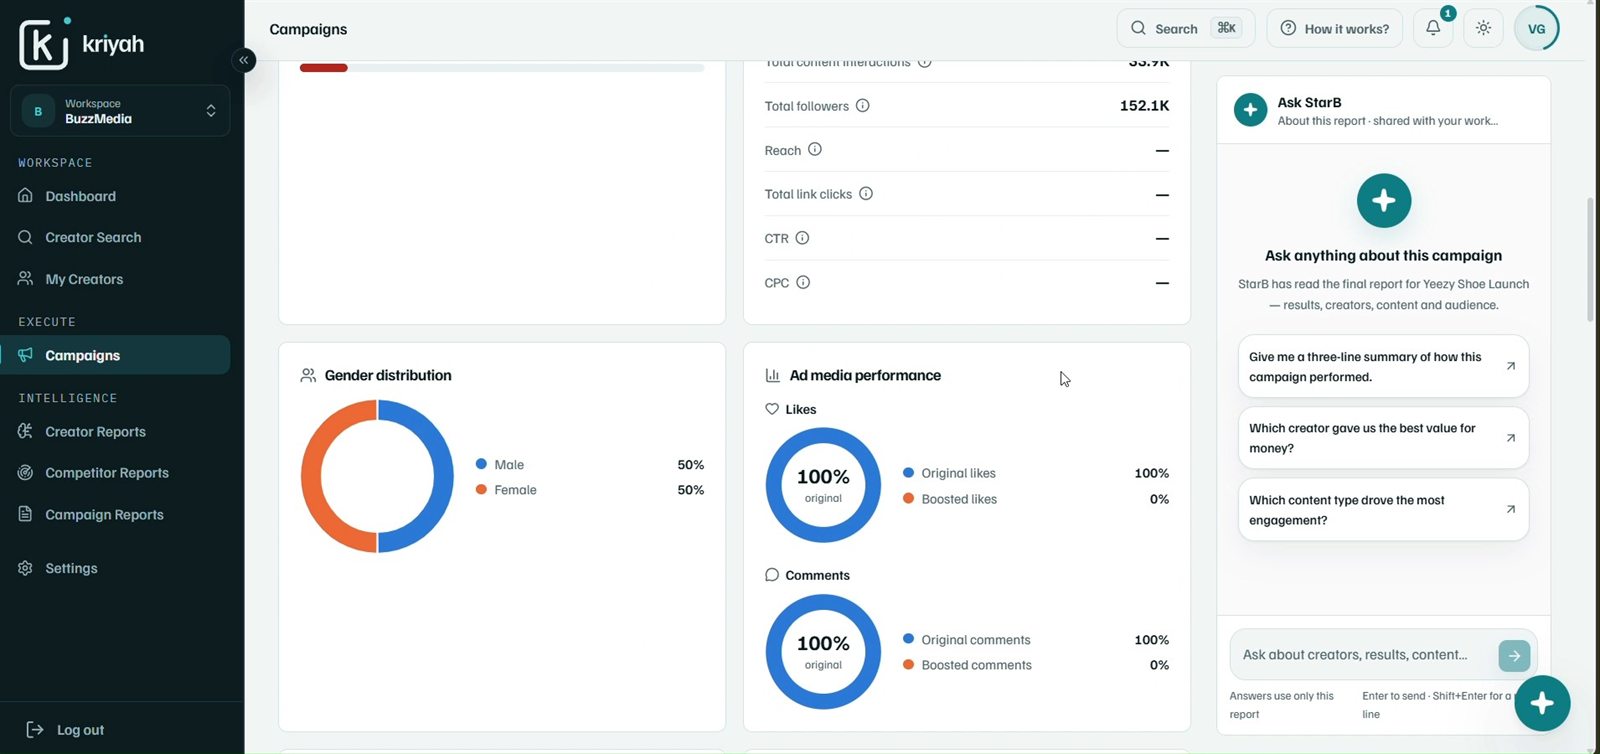Click the Female orange legend dot

point(481,489)
